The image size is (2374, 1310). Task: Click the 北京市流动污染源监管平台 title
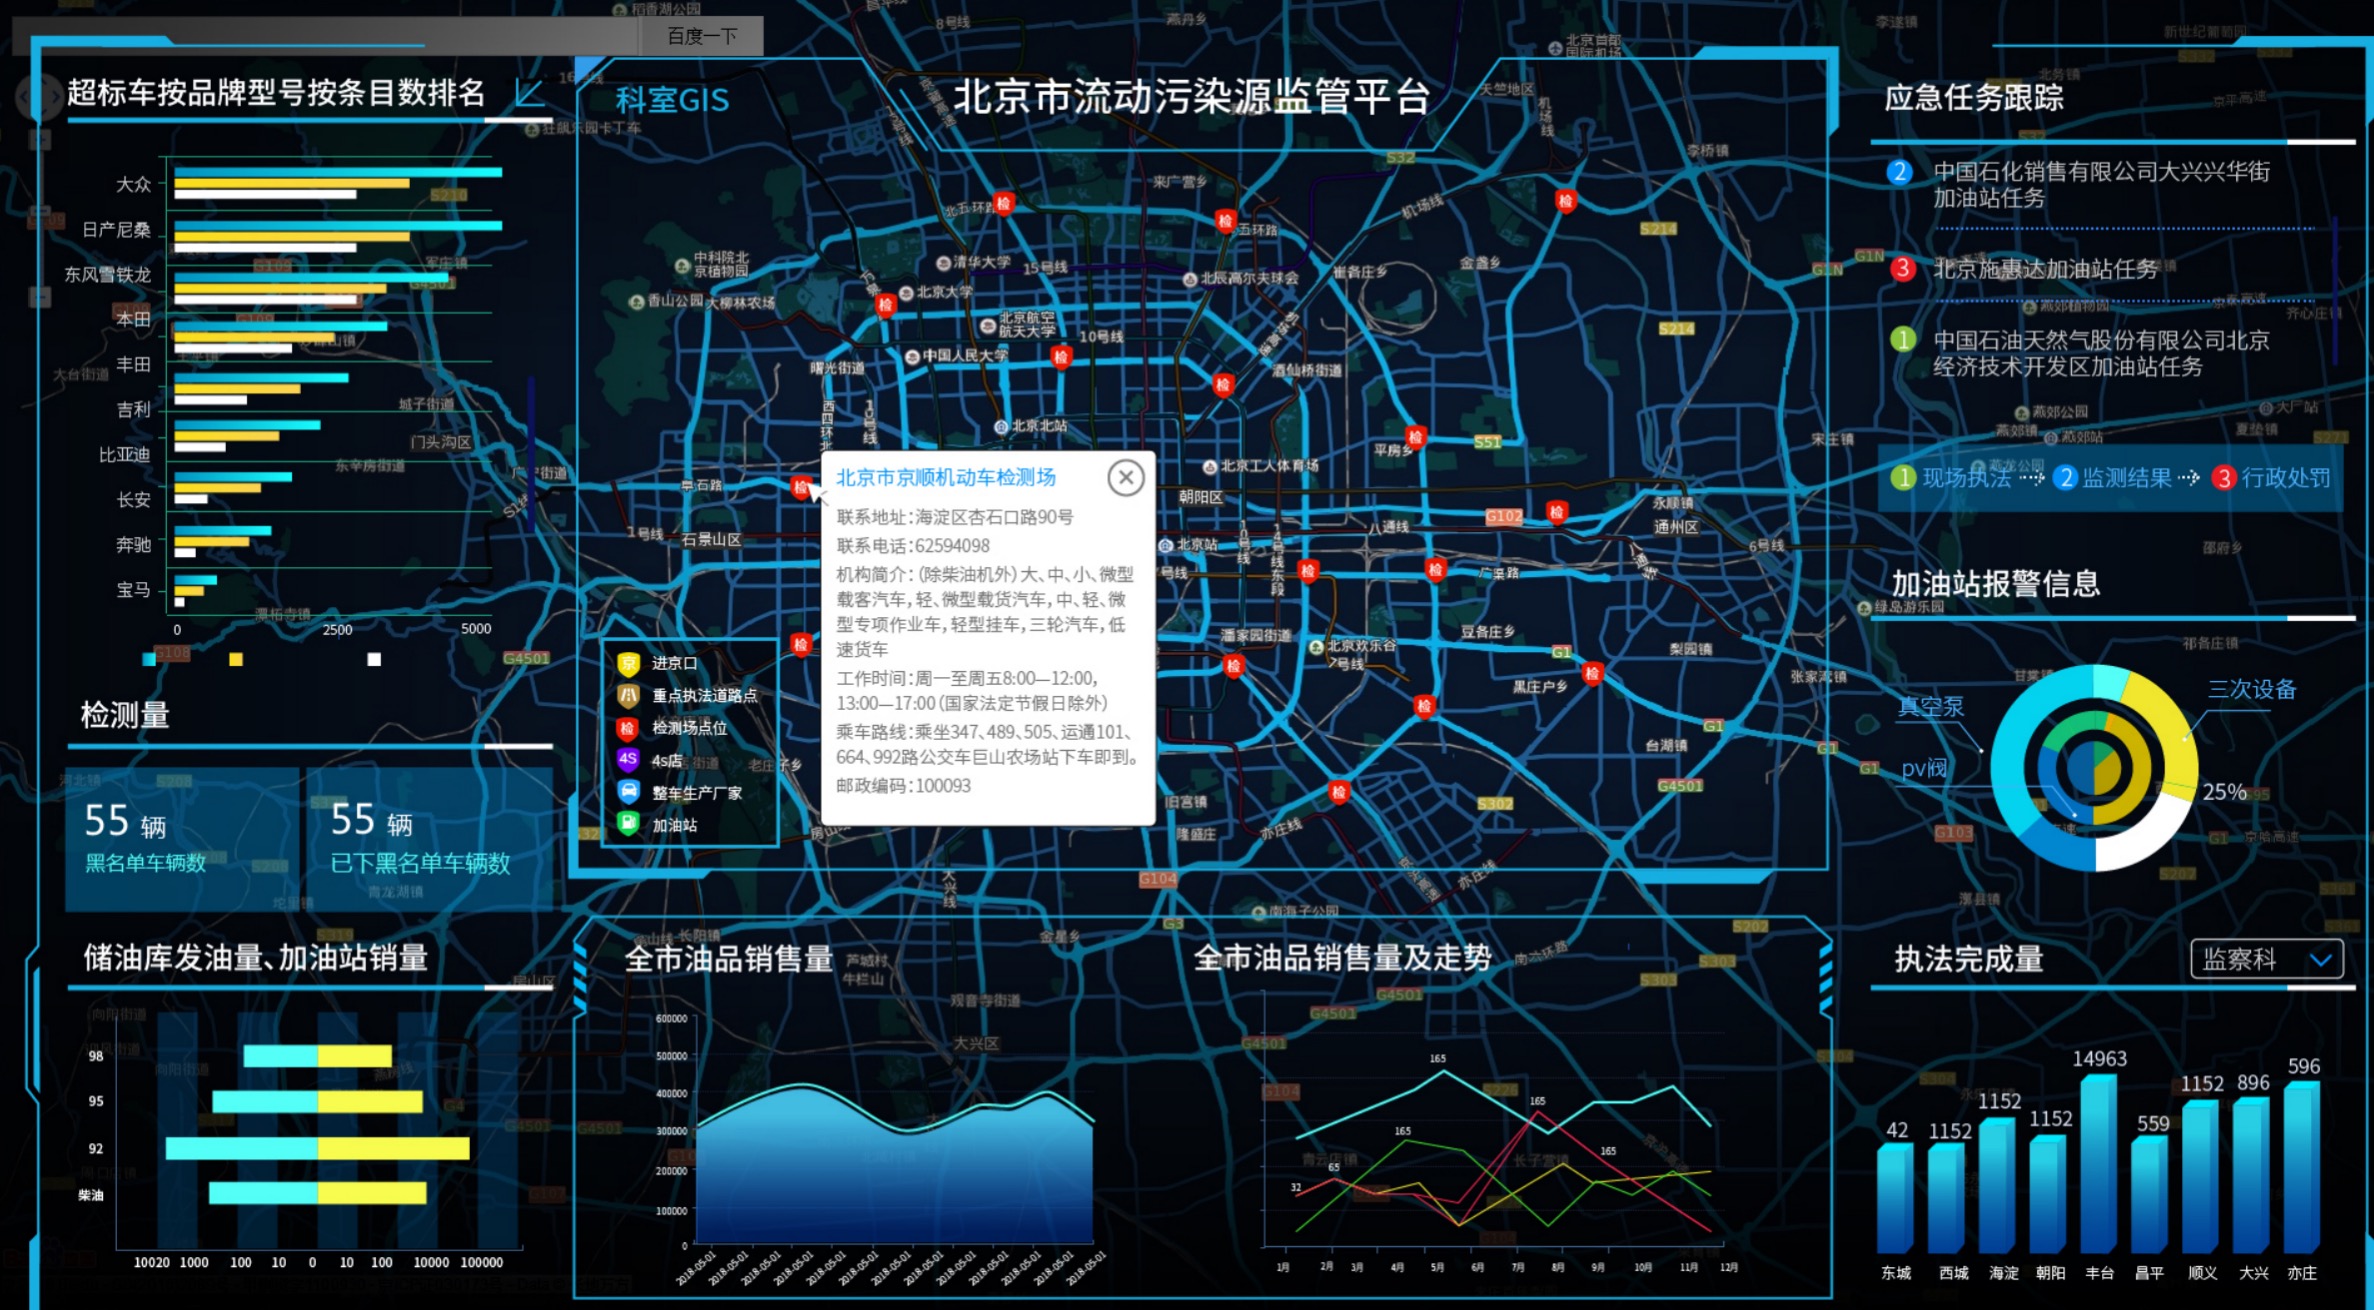1190,97
